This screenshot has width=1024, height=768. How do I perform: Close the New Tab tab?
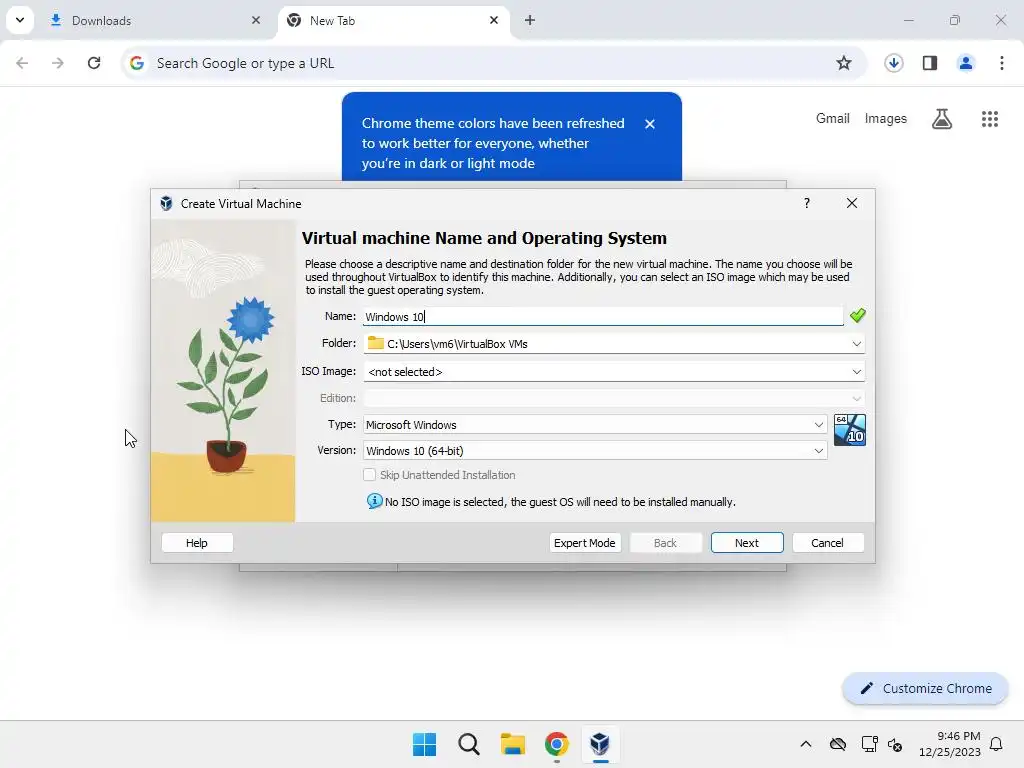[494, 20]
